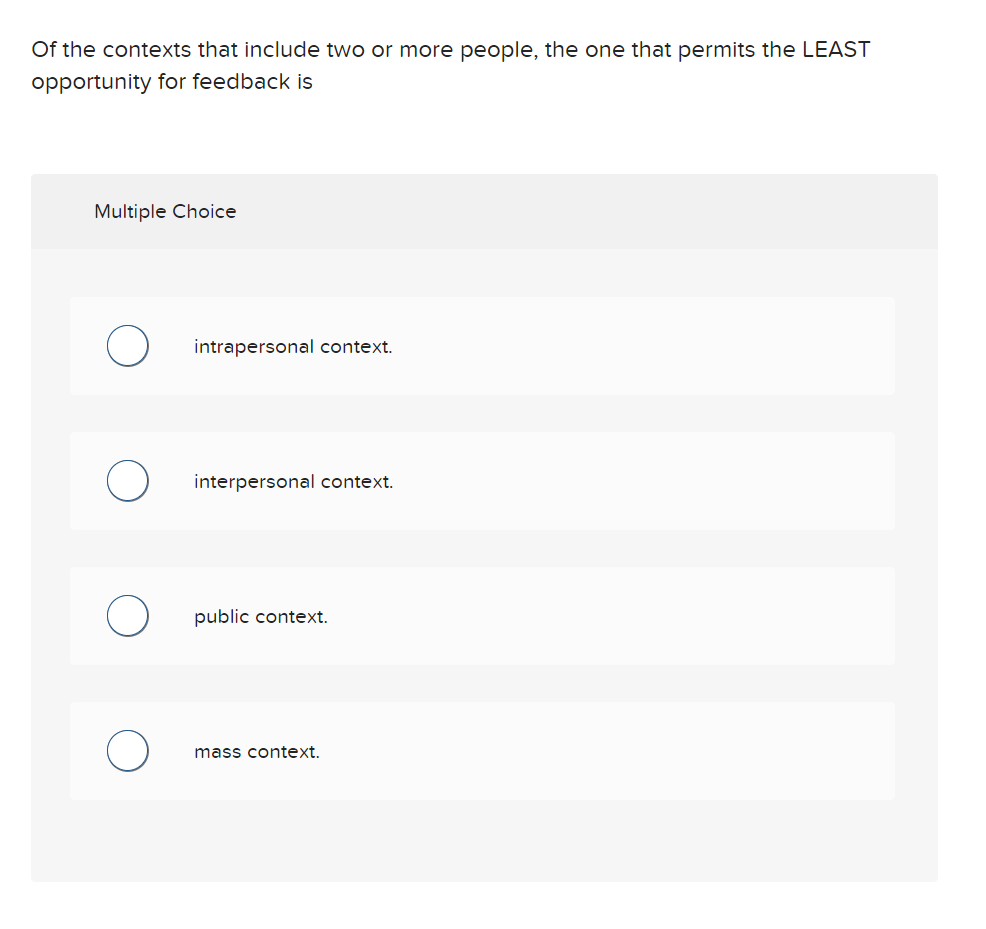Select the mass context radio button
Viewport: 986px width, 929px height.
point(127,750)
